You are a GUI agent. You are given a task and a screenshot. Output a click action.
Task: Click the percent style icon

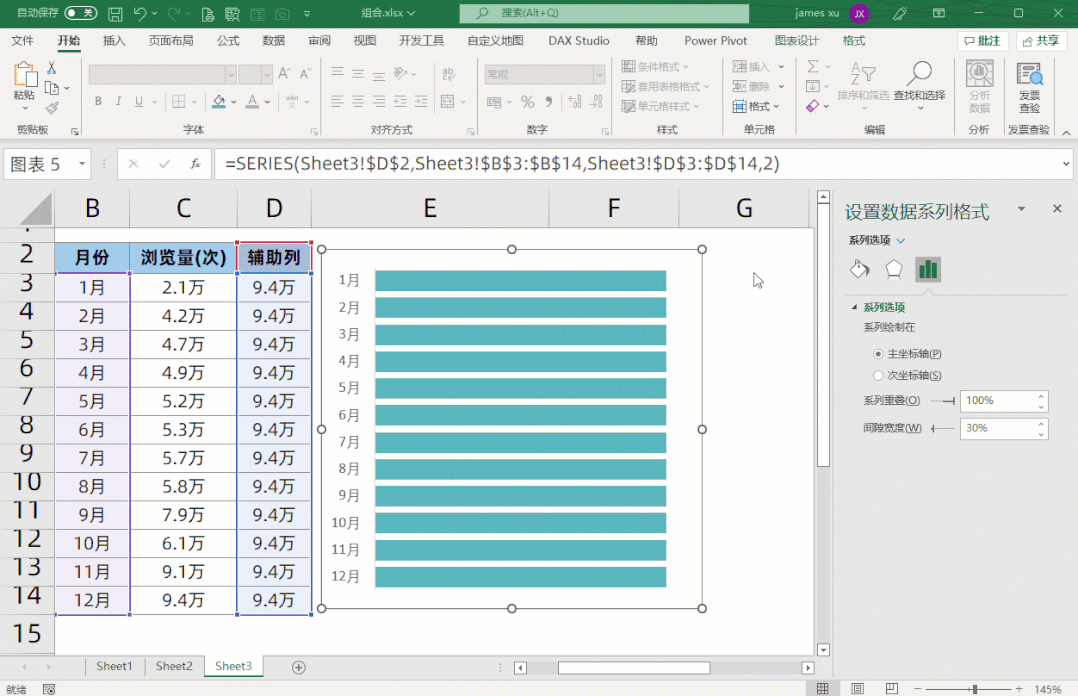(x=527, y=102)
